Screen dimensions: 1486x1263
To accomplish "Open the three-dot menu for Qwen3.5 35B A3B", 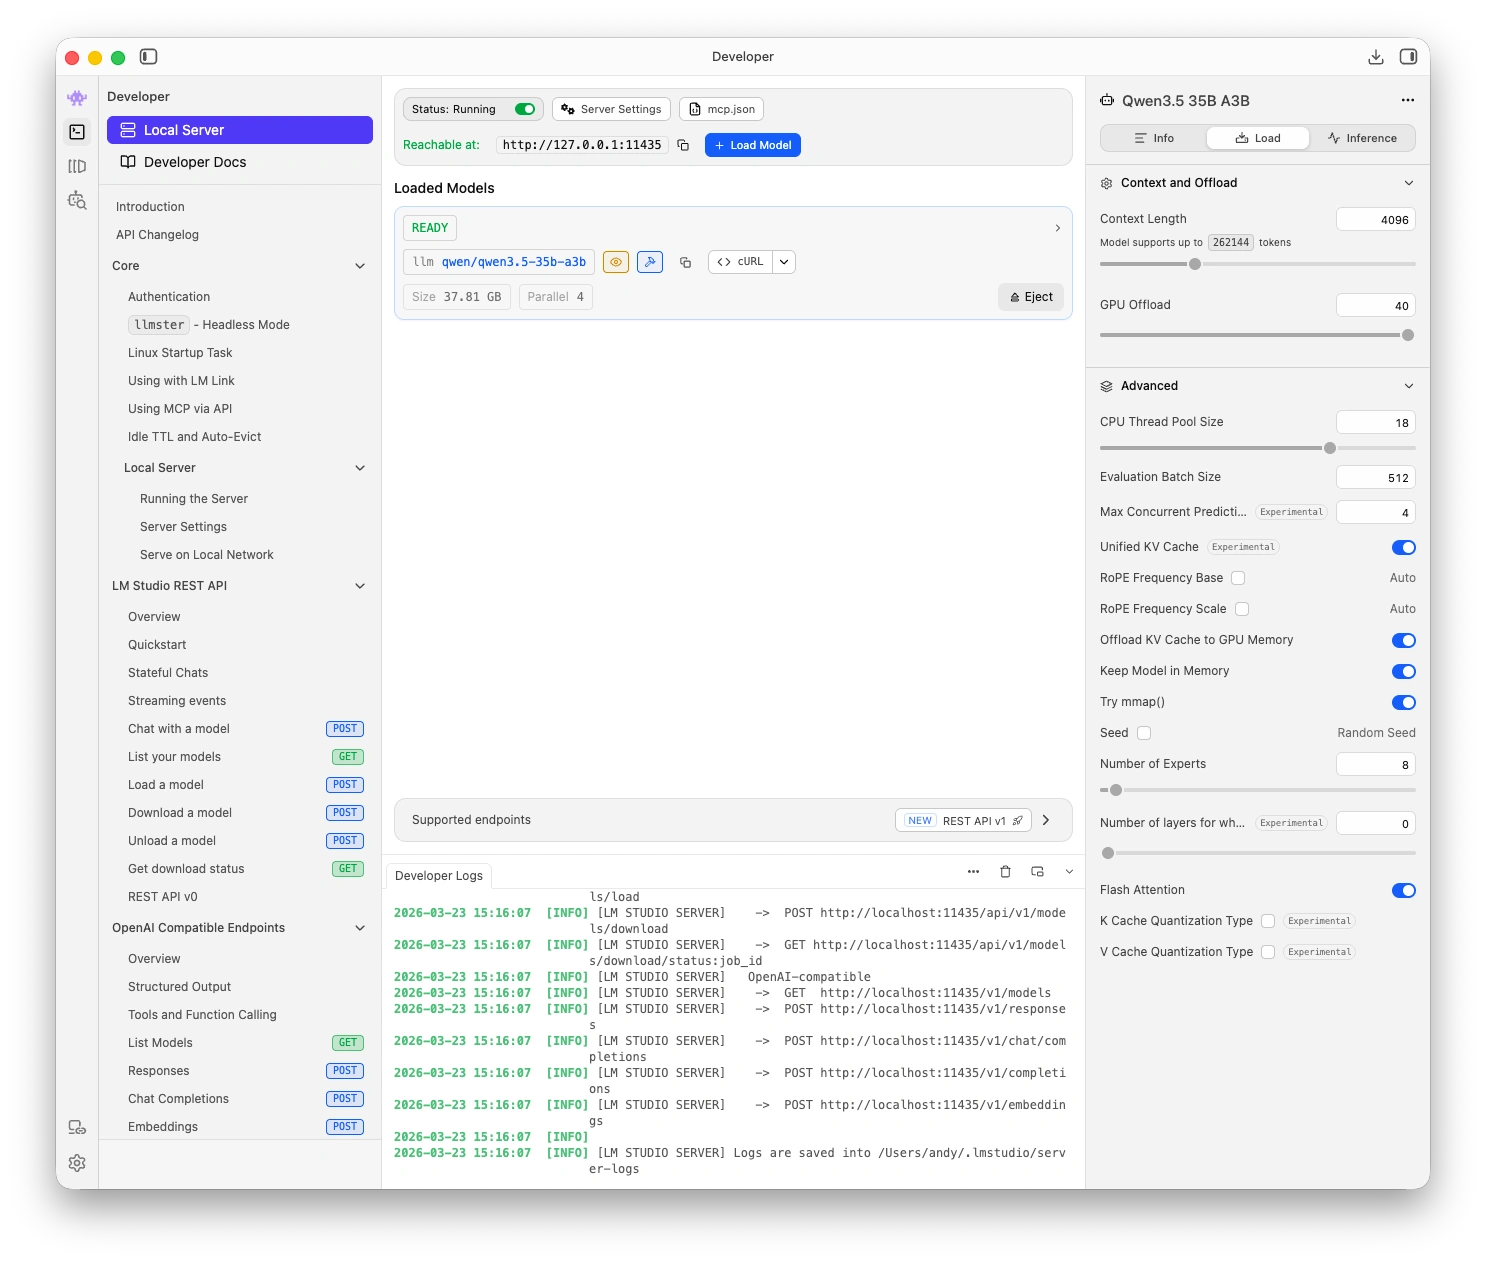I will tap(1407, 100).
